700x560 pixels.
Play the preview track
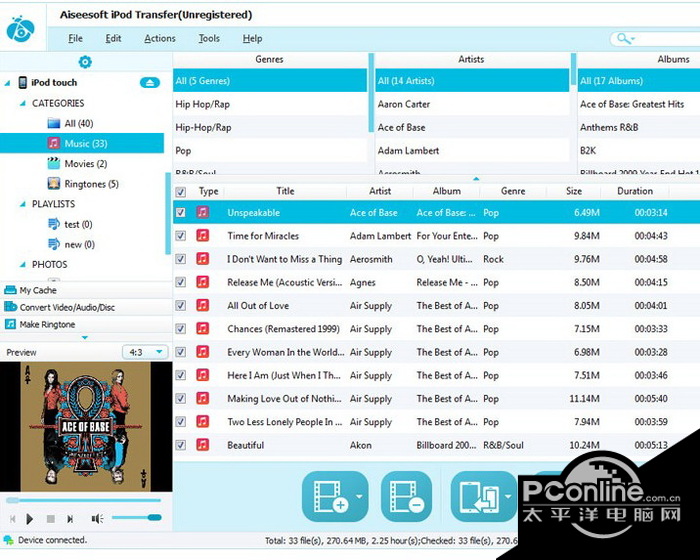tap(30, 519)
